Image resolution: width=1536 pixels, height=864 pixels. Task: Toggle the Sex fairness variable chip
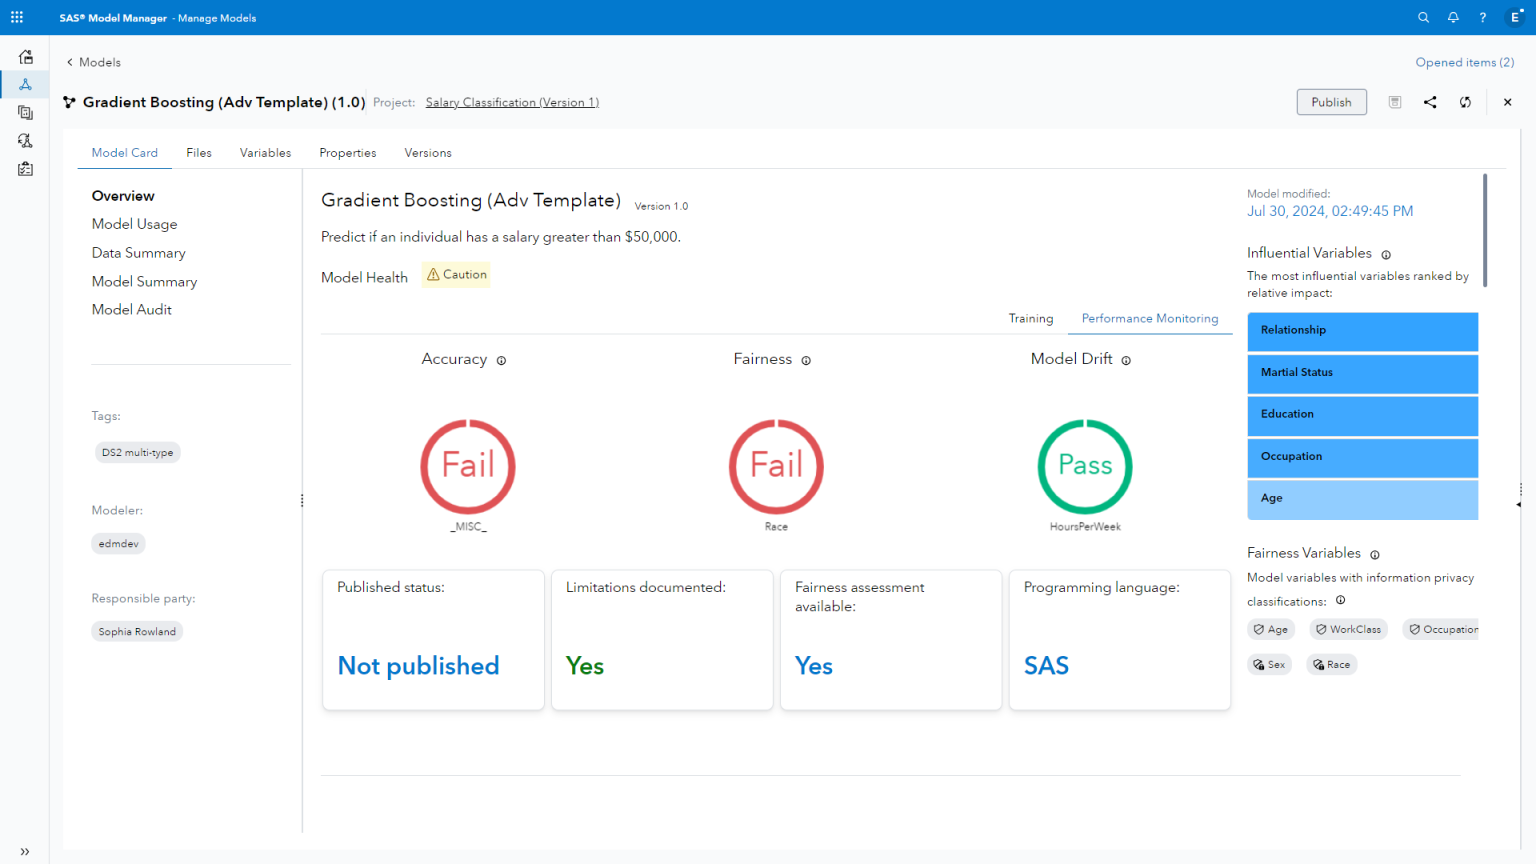(x=1269, y=664)
